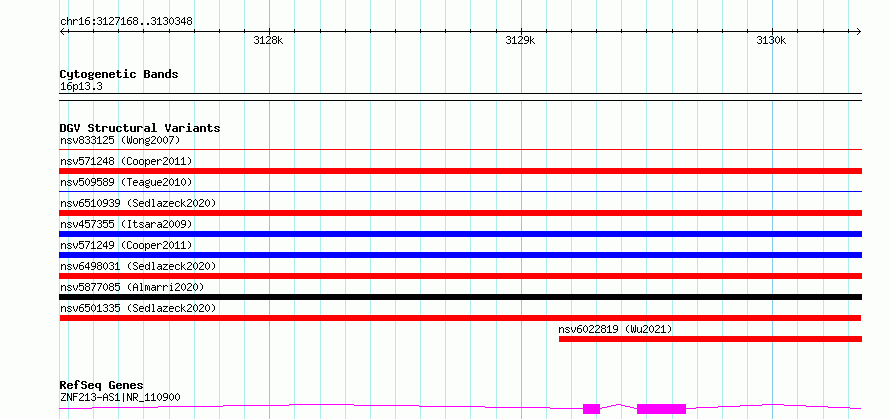This screenshot has width=890, height=419.
Task: Select the red bar under nsv6510939
Action: pyautogui.click(x=460, y=213)
